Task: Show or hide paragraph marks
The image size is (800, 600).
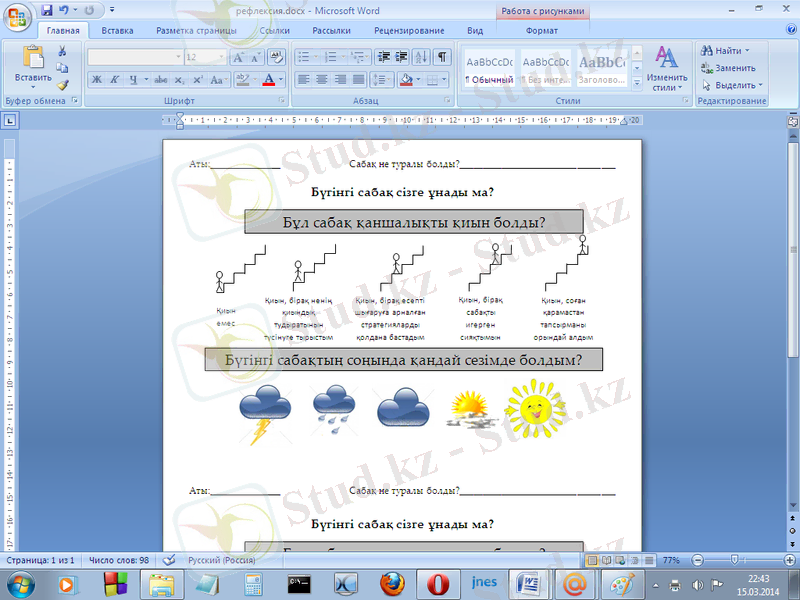Action: pos(442,57)
